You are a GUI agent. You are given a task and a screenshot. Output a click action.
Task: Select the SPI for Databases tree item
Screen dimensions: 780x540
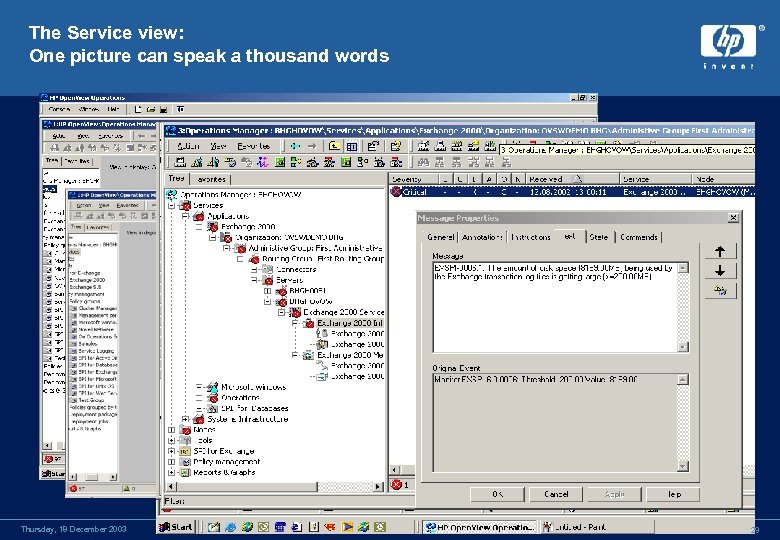pyautogui.click(x=255, y=408)
